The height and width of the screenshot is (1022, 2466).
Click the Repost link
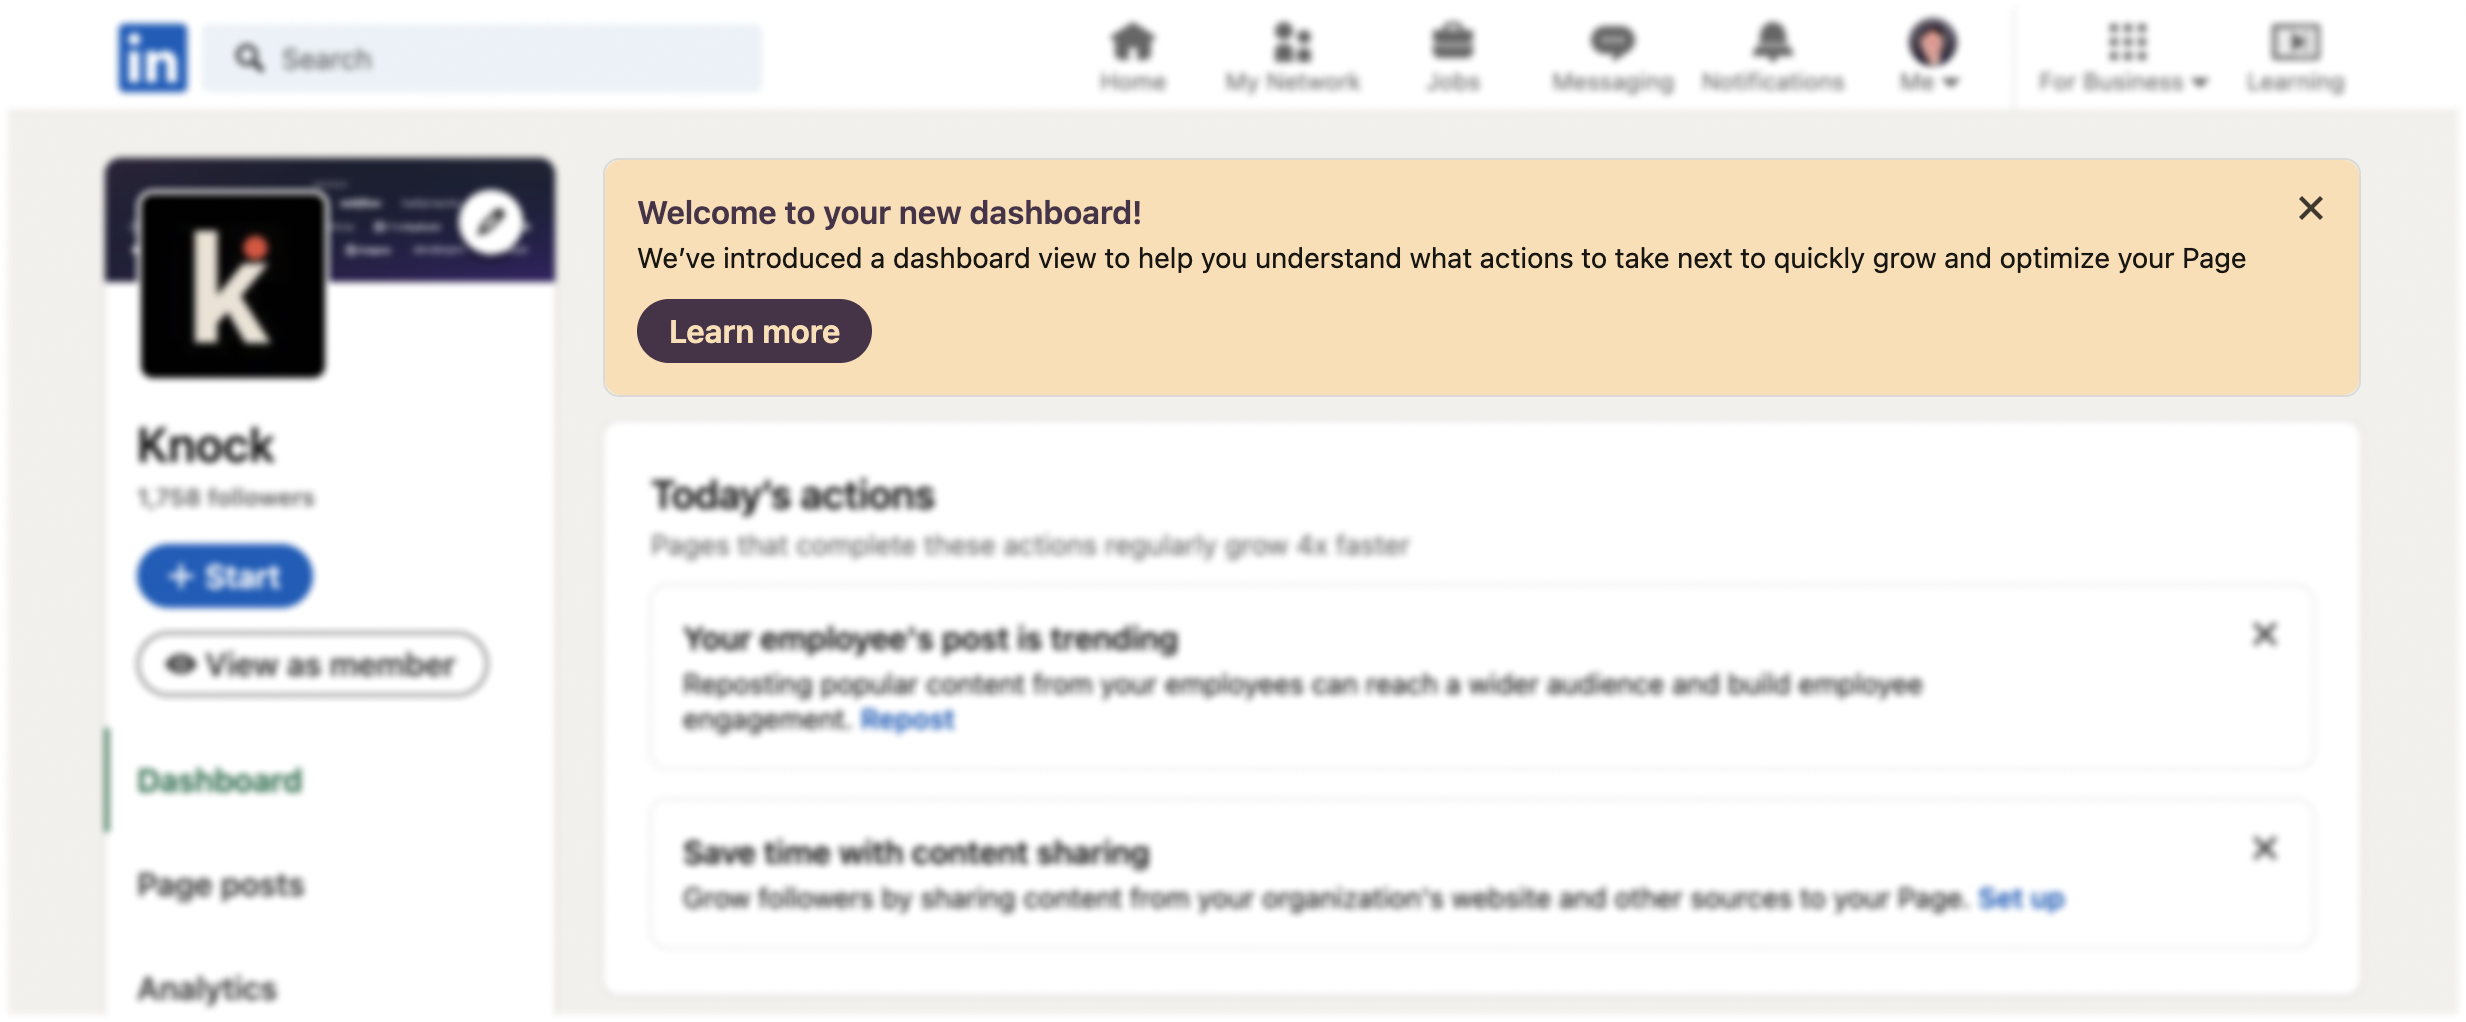coord(907,719)
